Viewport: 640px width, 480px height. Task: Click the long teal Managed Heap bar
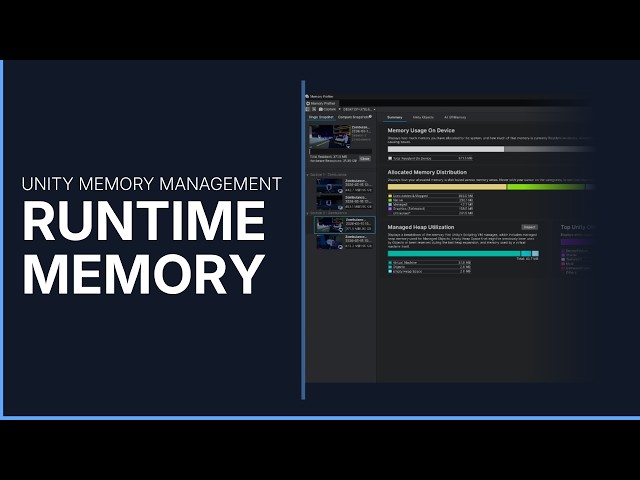(454, 253)
